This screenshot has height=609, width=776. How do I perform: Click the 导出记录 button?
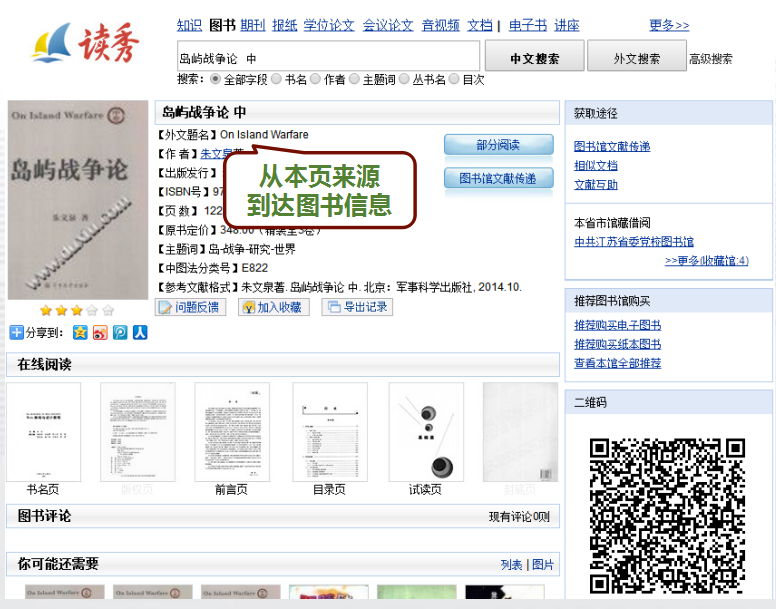357,307
